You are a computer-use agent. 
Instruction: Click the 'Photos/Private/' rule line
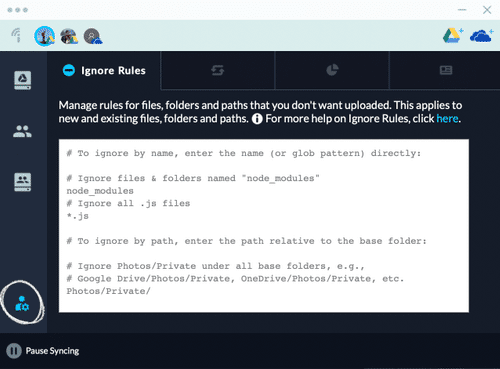pos(108,291)
